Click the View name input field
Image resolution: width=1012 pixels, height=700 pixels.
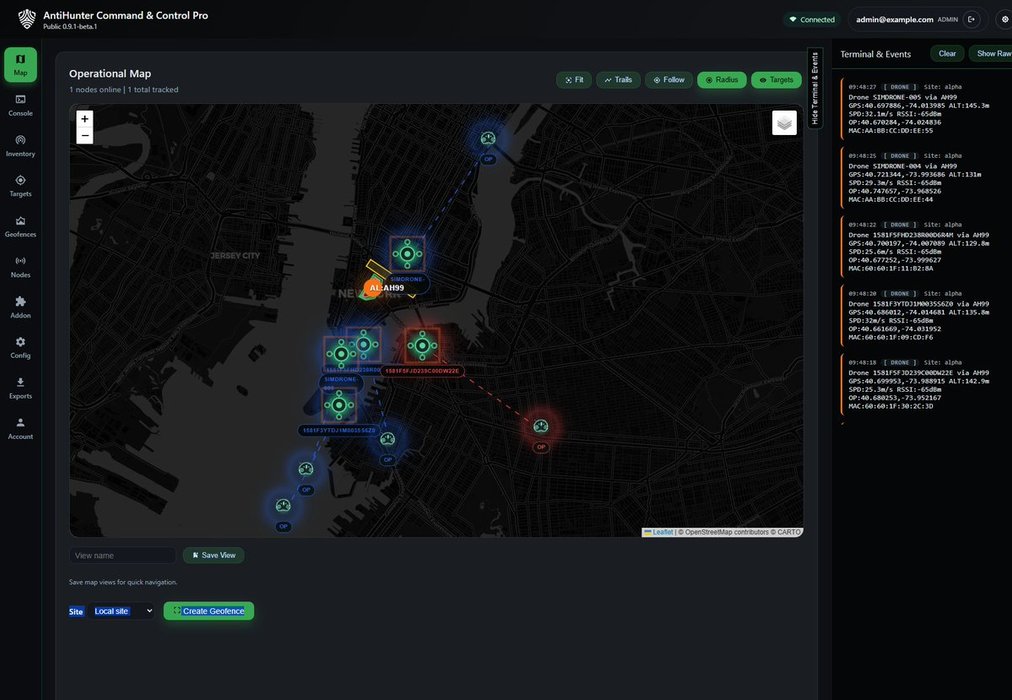click(x=122, y=555)
